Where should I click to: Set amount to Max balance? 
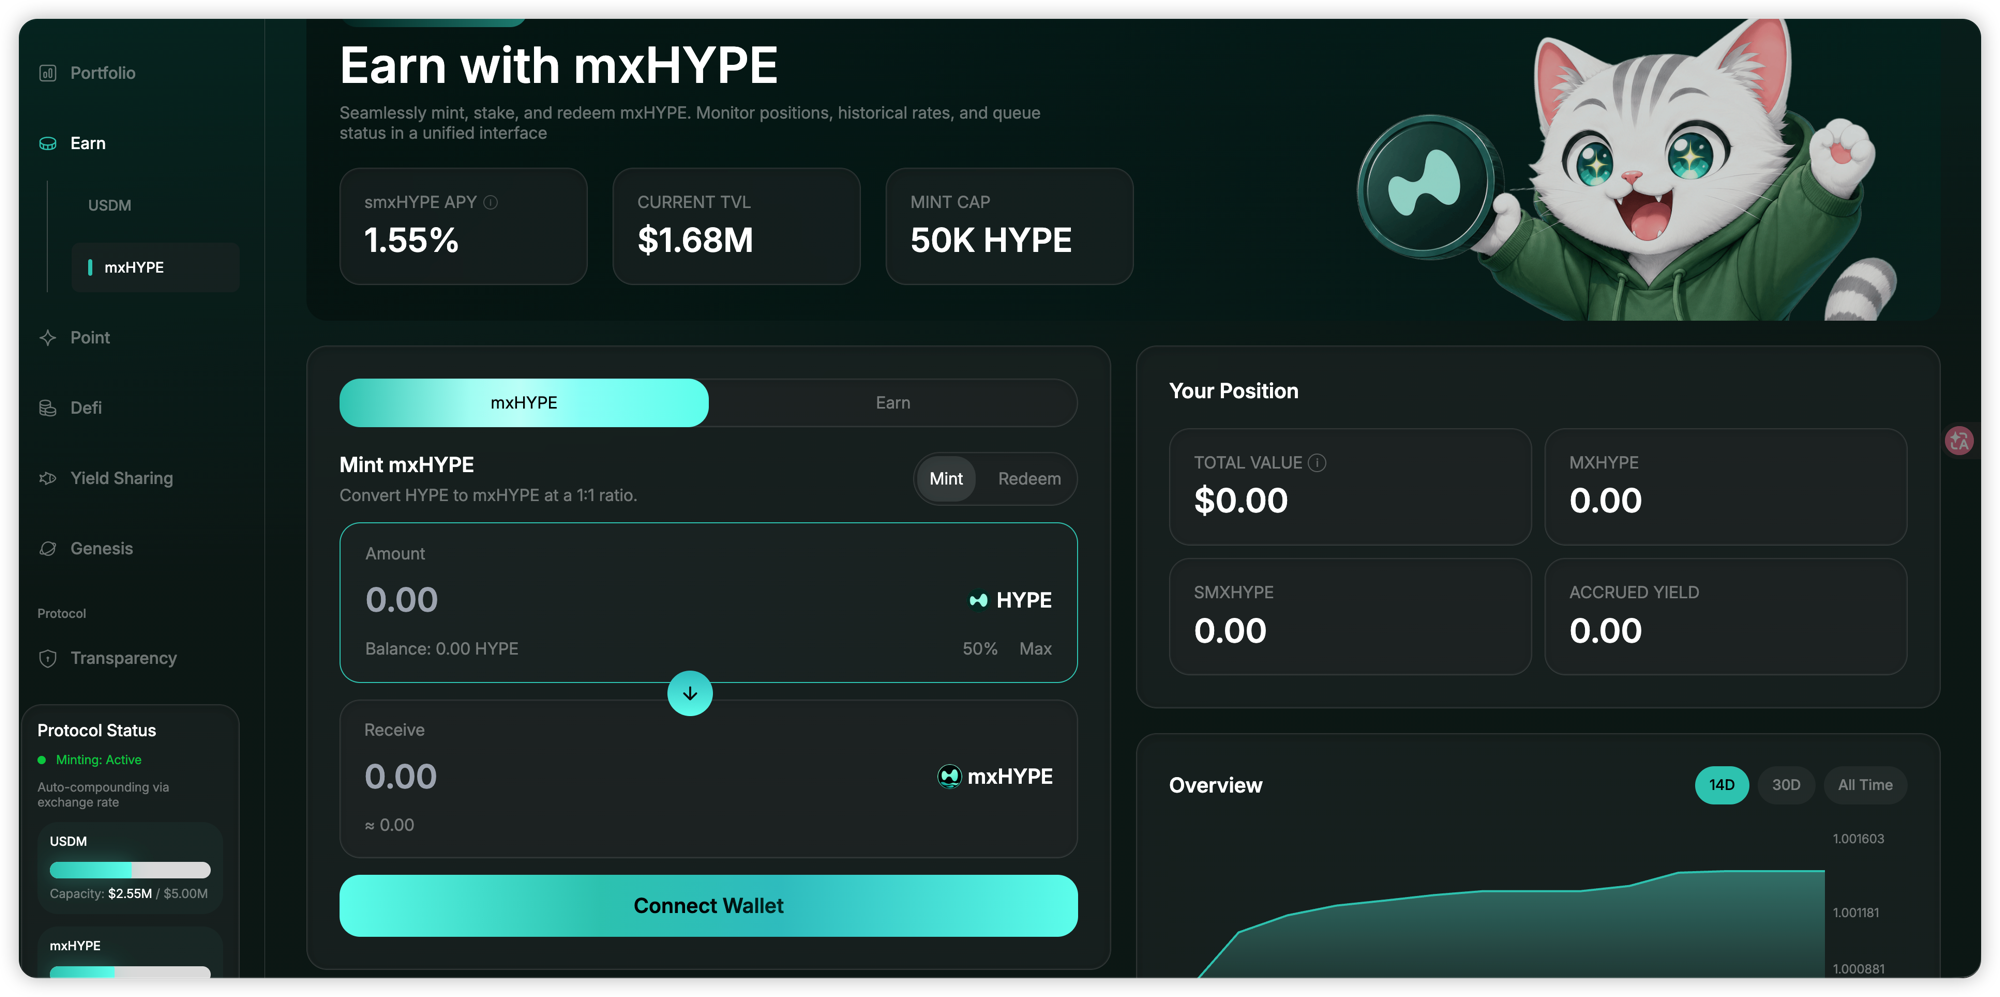(x=1035, y=649)
